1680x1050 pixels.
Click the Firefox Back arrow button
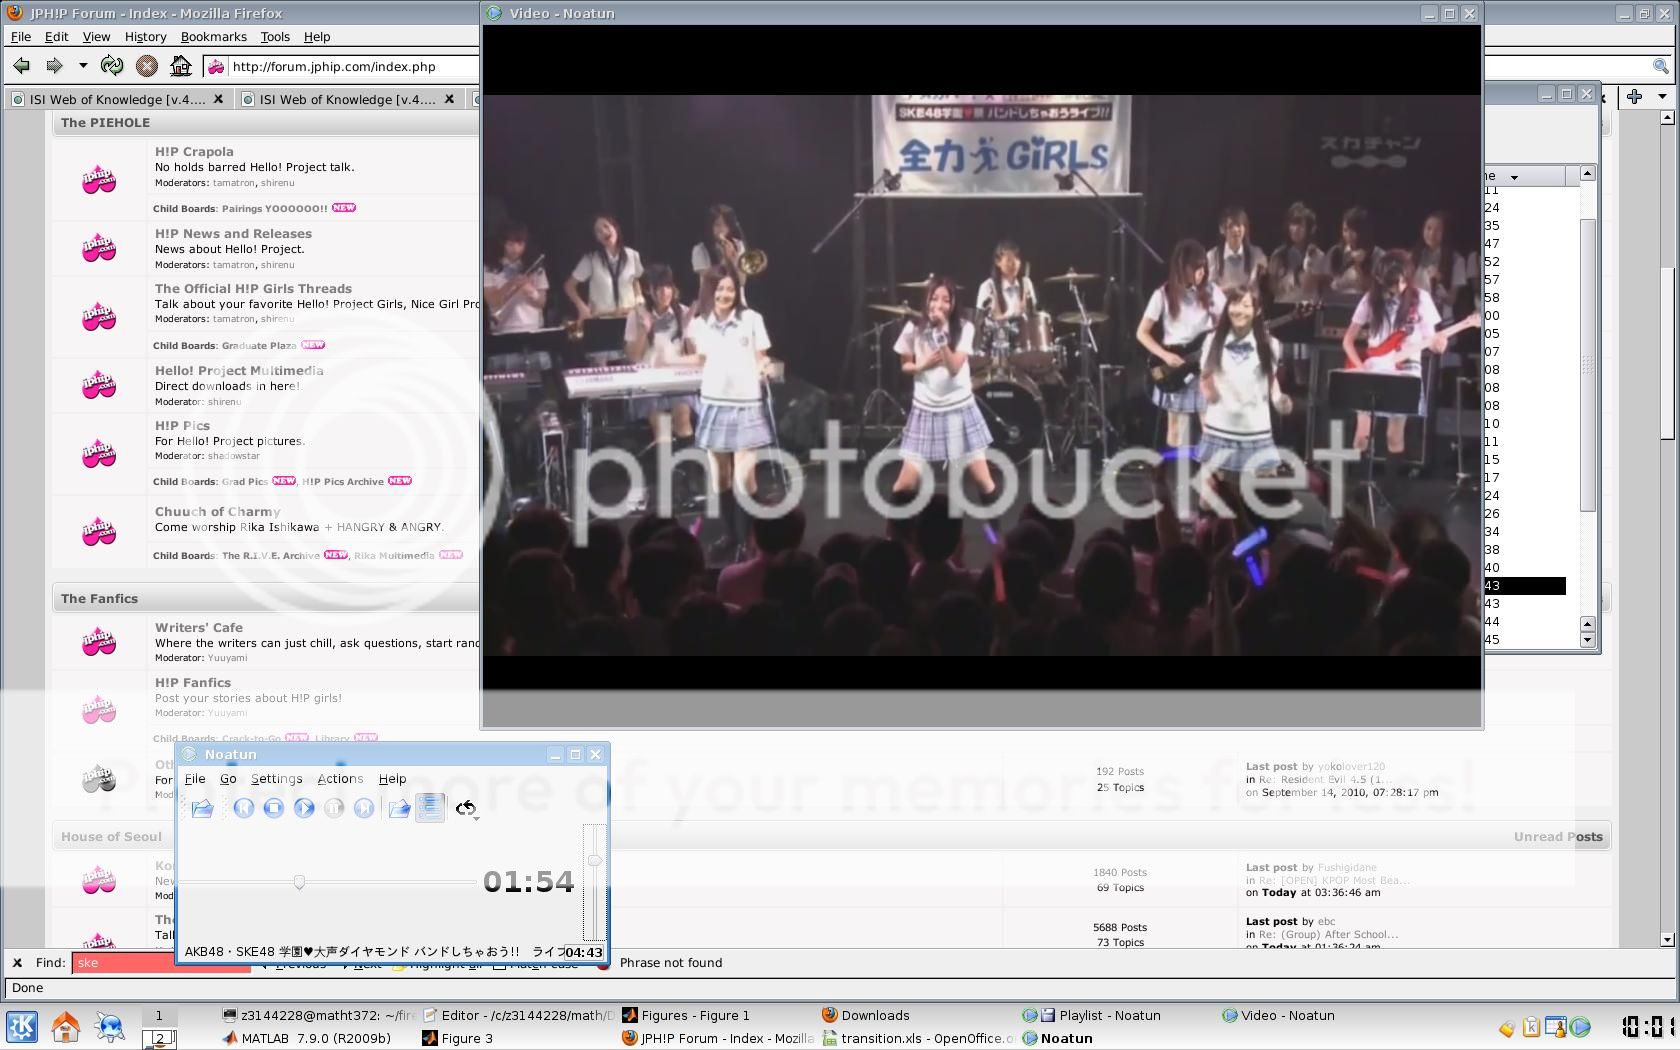(22, 66)
